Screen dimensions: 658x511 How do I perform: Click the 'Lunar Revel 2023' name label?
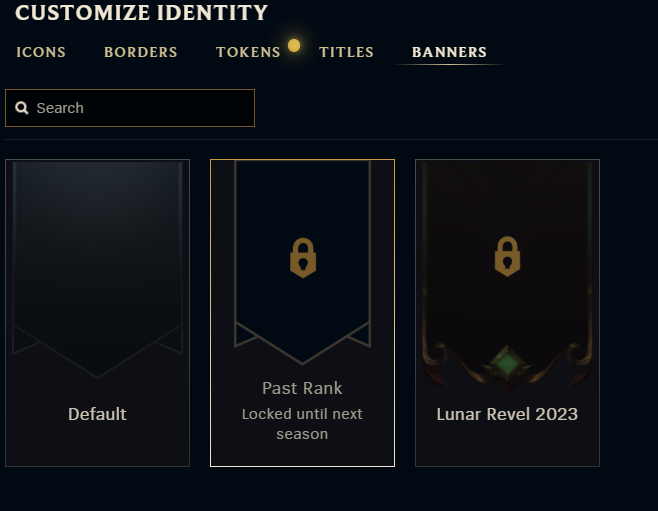pos(507,414)
